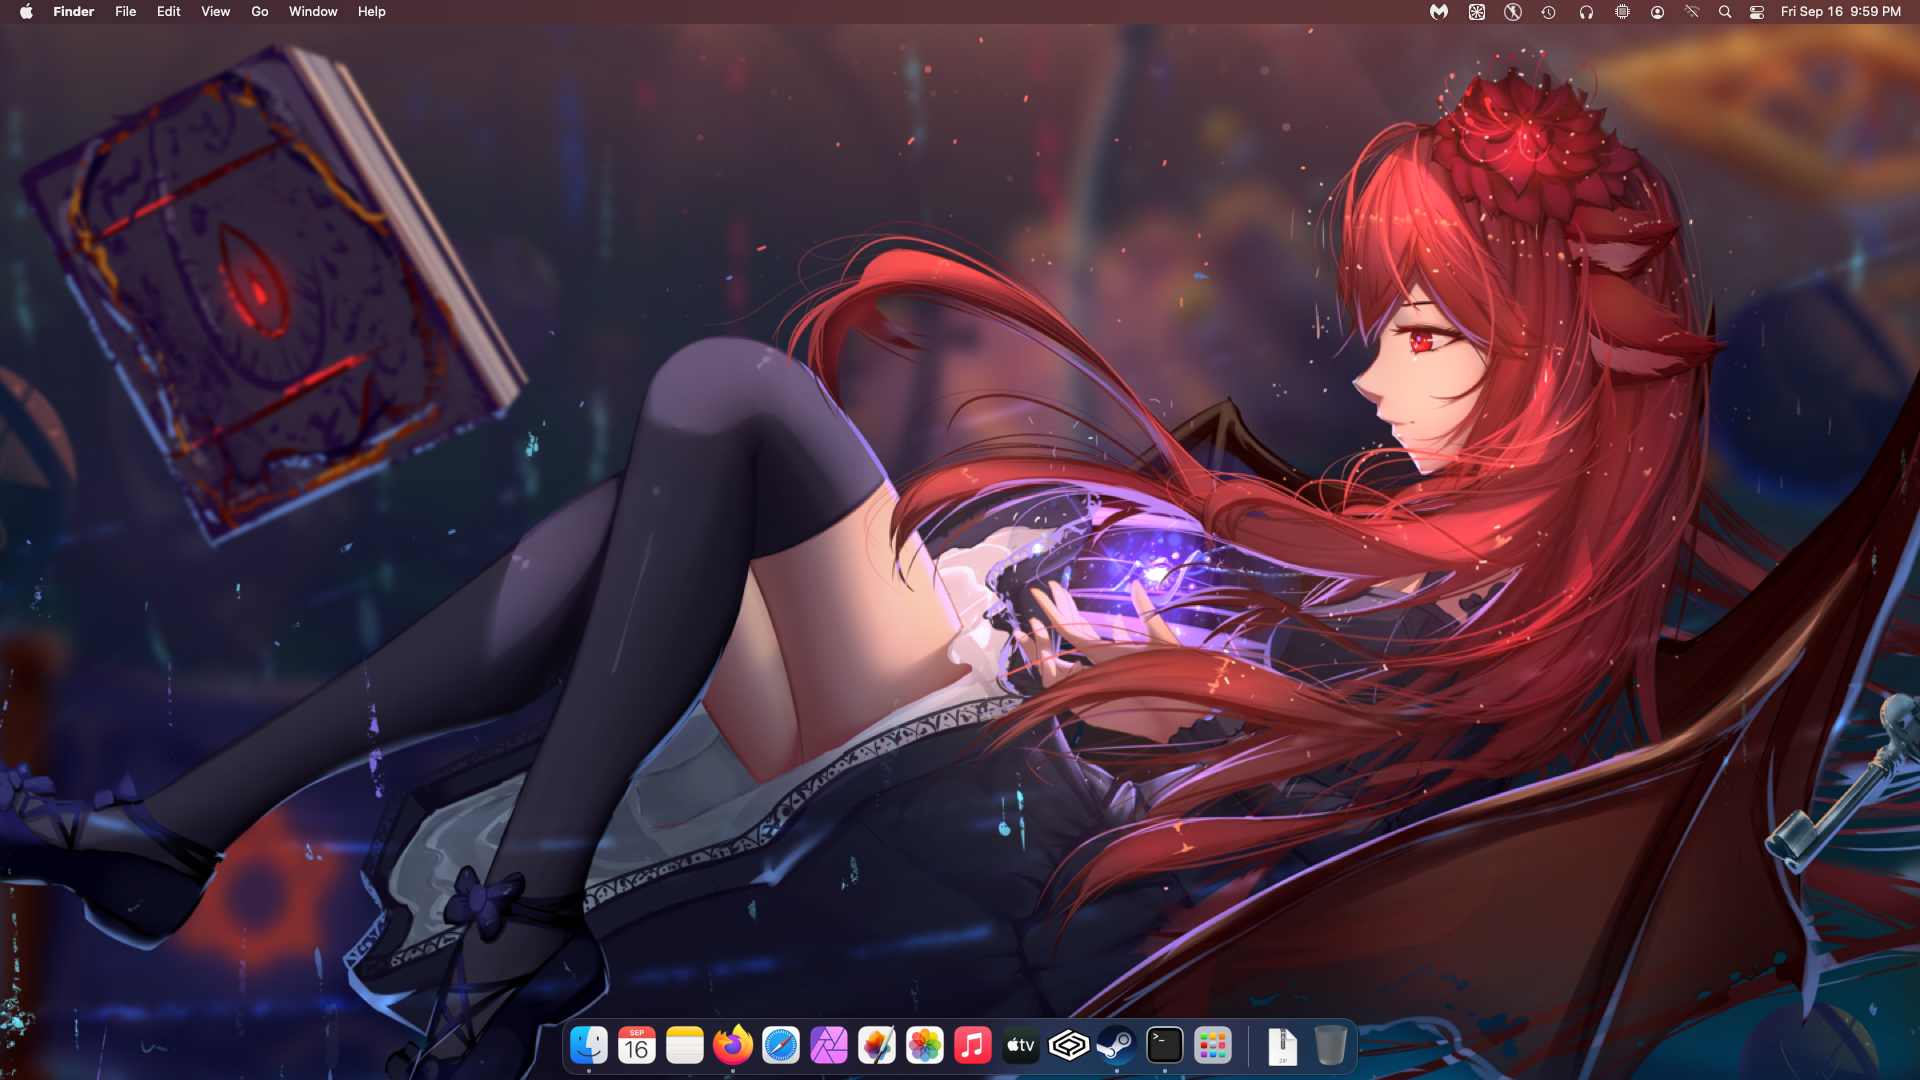This screenshot has height=1080, width=1920.
Task: Click the disabled Wi-Fi status icon
Action: (1692, 12)
